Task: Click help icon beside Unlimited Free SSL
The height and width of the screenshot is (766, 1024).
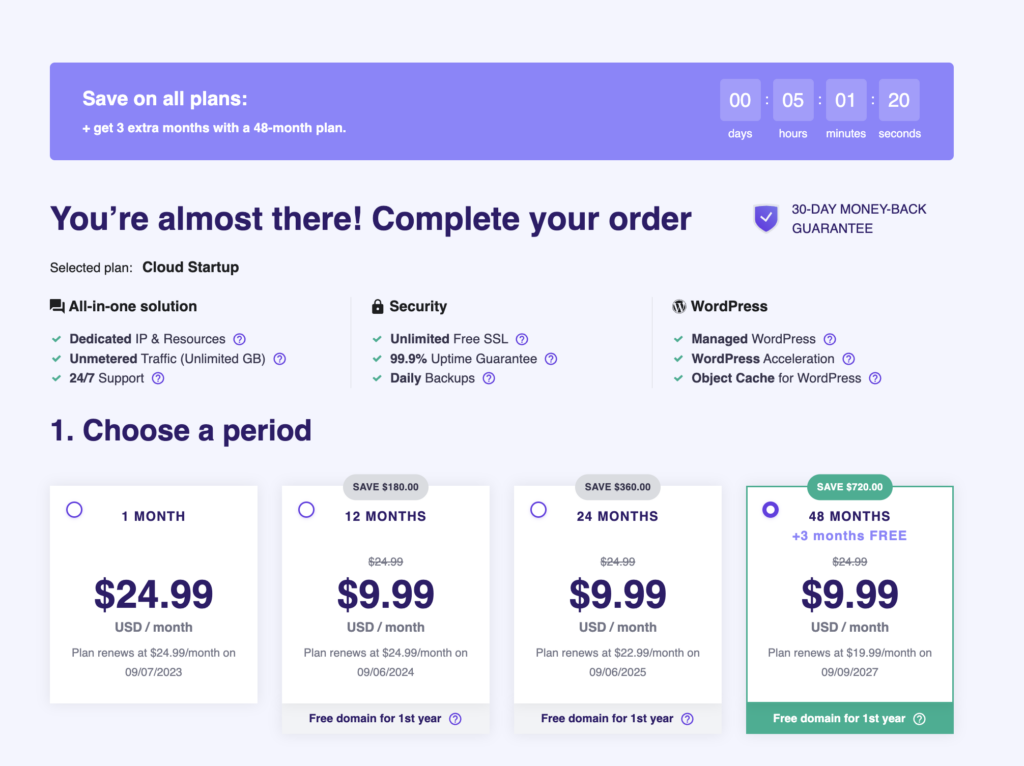Action: [522, 339]
